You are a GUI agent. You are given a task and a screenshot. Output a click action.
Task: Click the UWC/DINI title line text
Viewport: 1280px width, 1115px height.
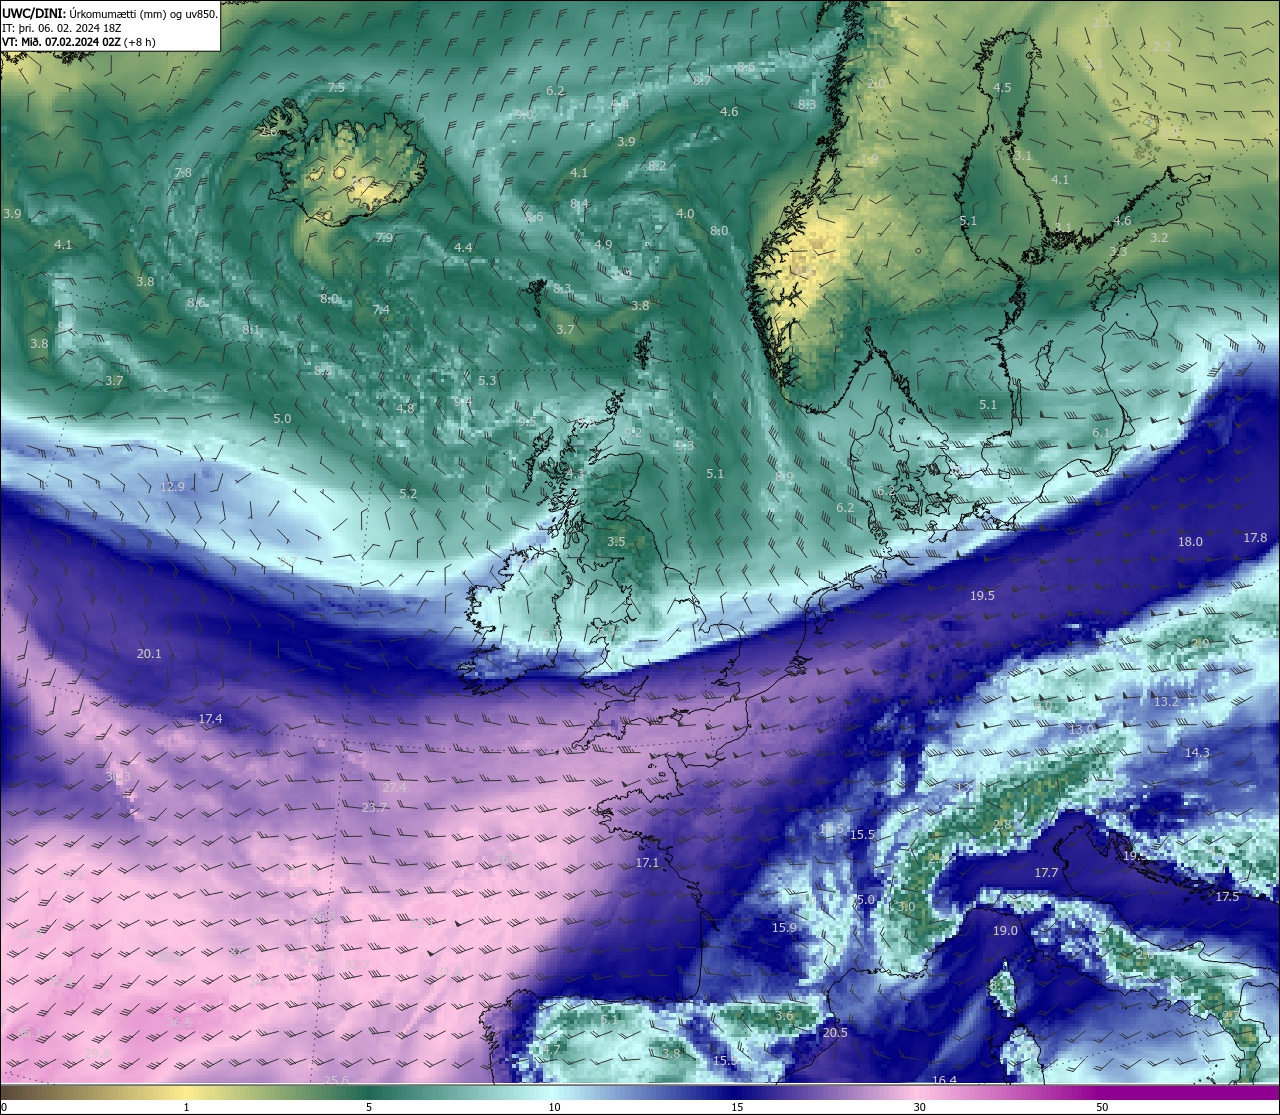point(110,14)
